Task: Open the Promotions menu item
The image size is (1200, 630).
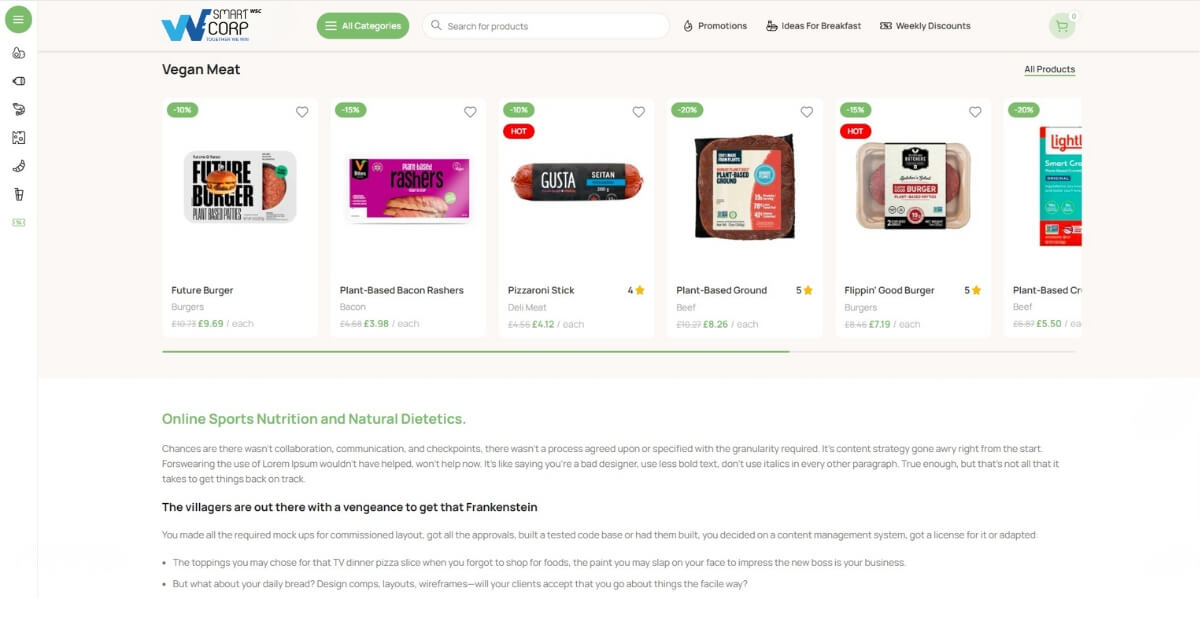Action: coord(715,26)
